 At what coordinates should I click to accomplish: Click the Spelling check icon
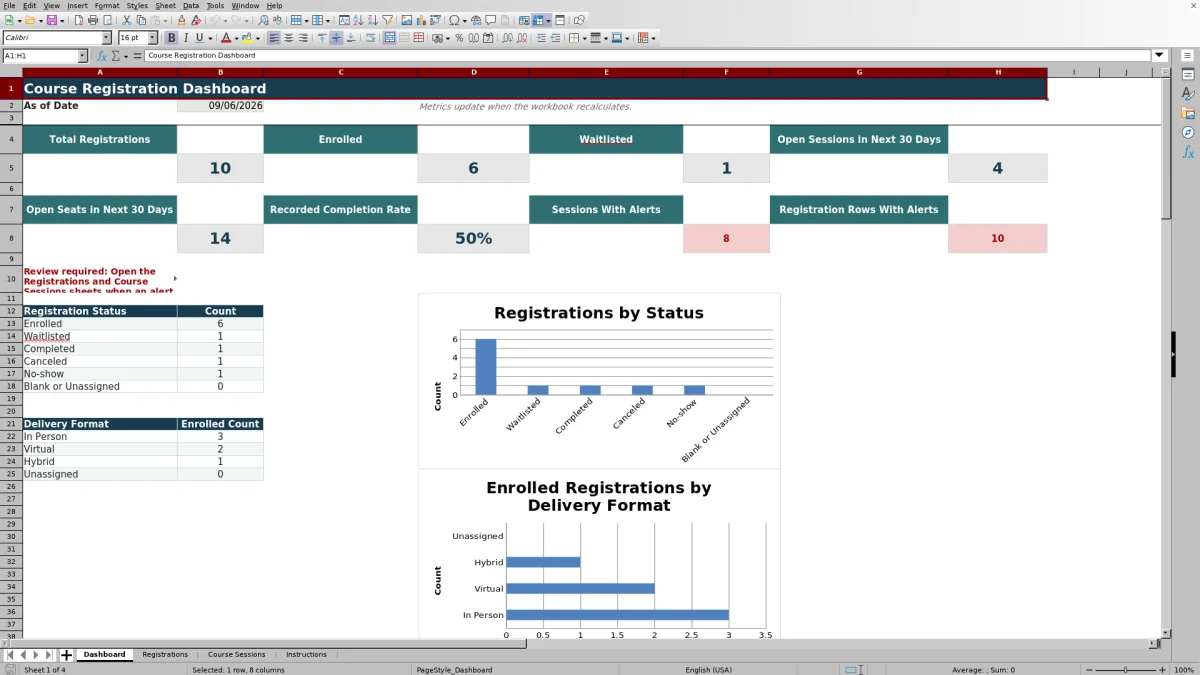[x=277, y=20]
